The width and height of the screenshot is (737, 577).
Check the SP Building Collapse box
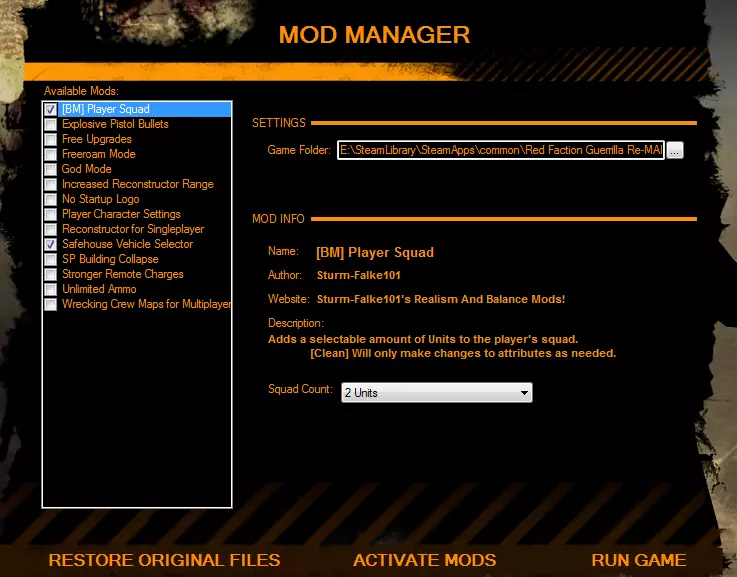51,260
